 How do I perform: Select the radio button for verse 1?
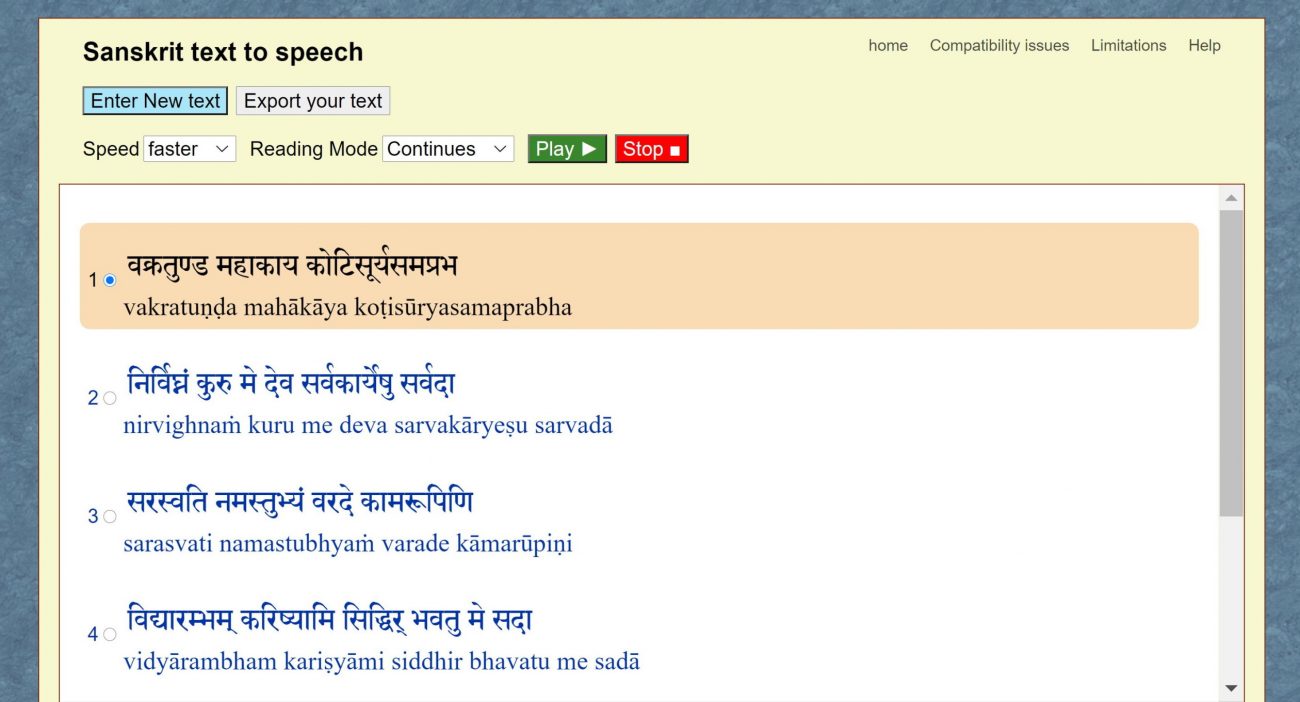pos(108,280)
